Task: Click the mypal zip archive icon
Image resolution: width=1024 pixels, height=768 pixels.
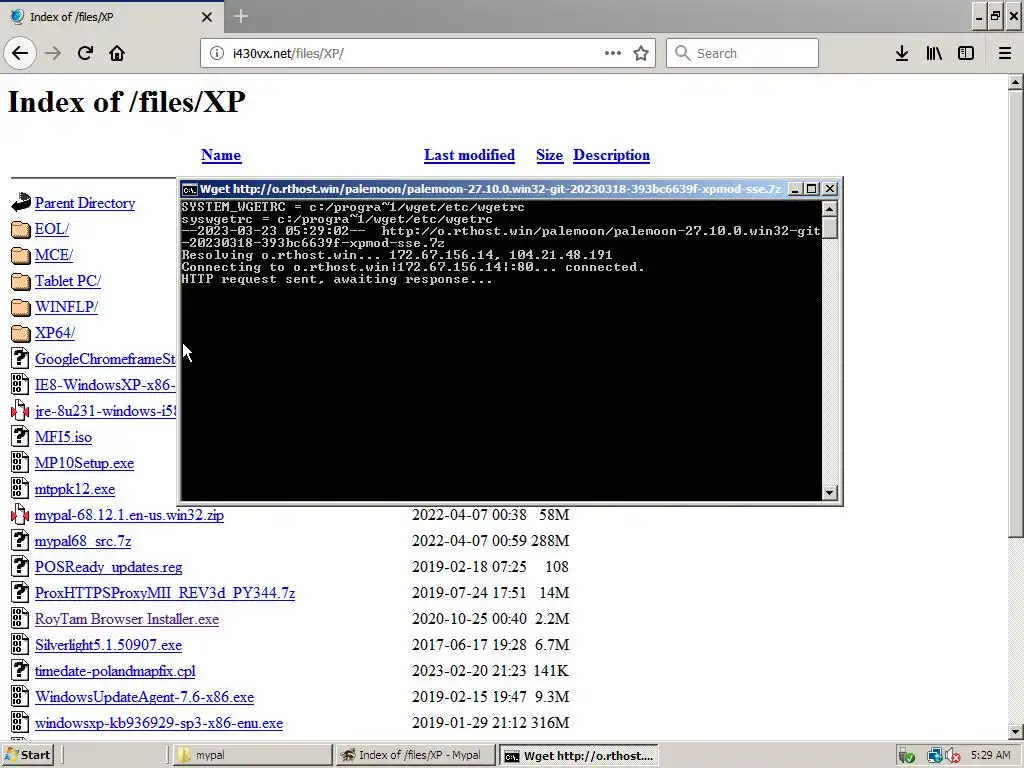Action: coord(20,515)
